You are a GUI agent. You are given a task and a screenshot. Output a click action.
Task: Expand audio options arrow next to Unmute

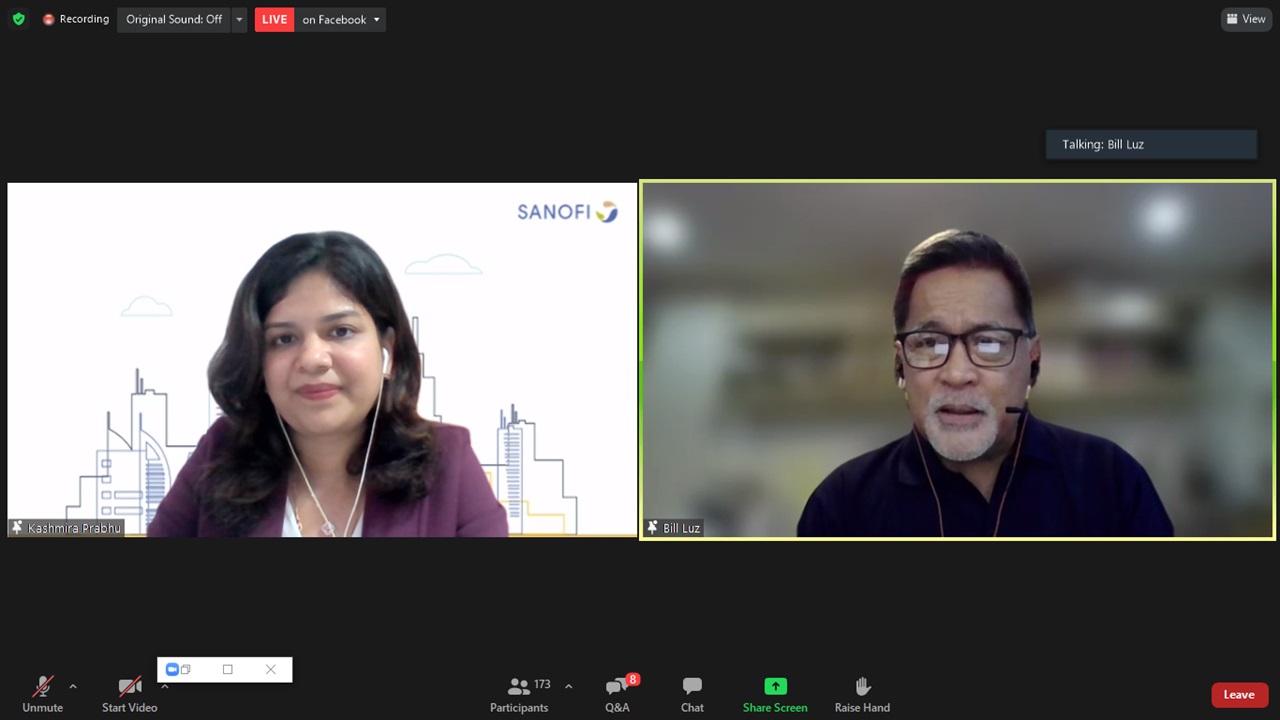click(73, 686)
